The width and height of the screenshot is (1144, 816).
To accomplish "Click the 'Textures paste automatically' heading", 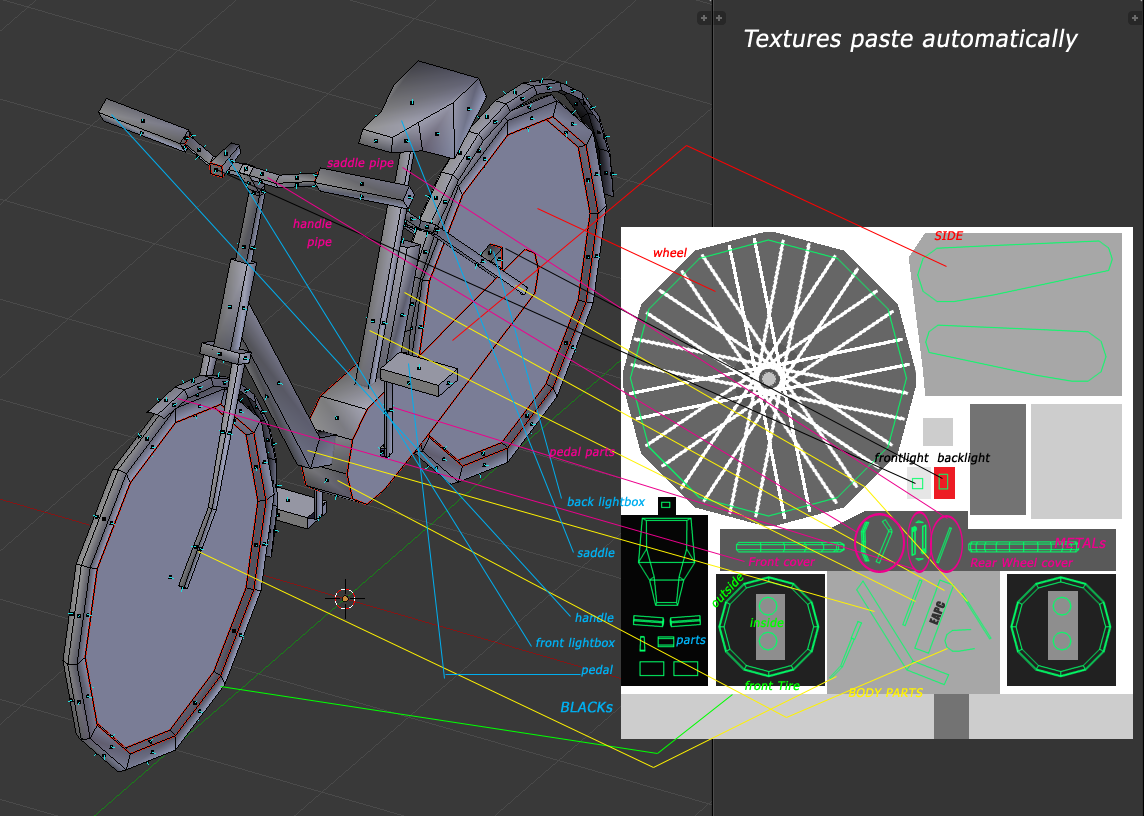I will tap(909, 39).
